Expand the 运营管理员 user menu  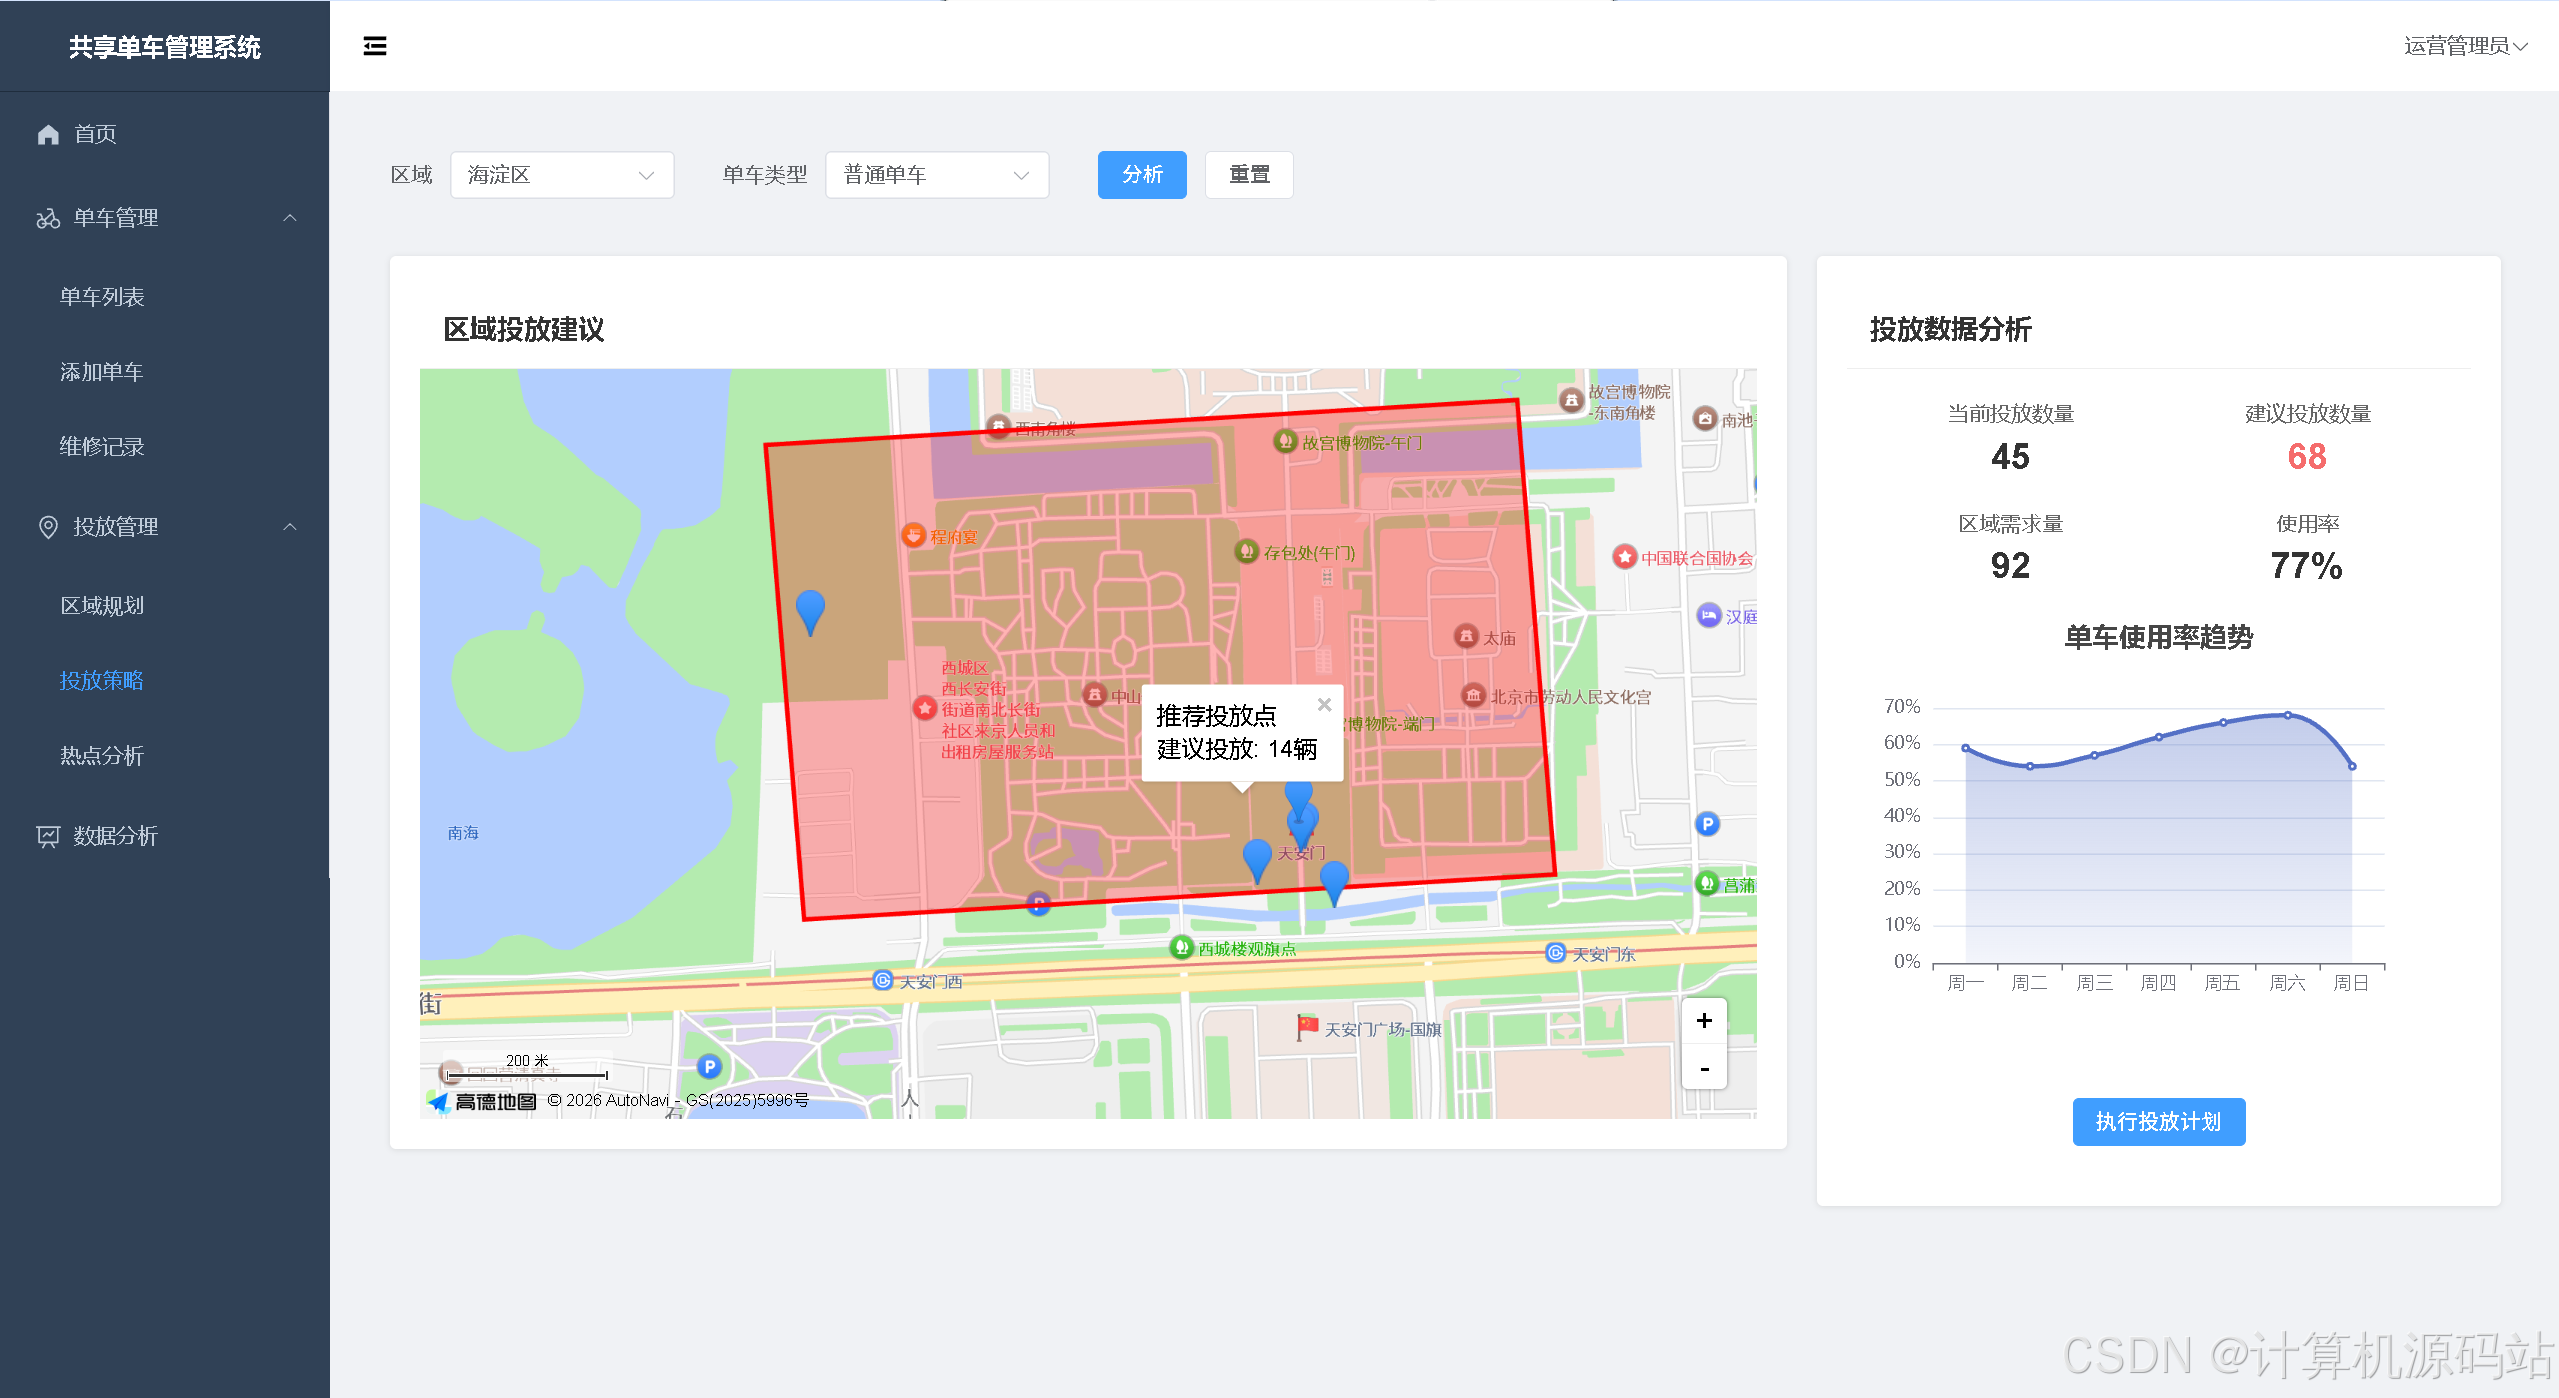point(2465,46)
